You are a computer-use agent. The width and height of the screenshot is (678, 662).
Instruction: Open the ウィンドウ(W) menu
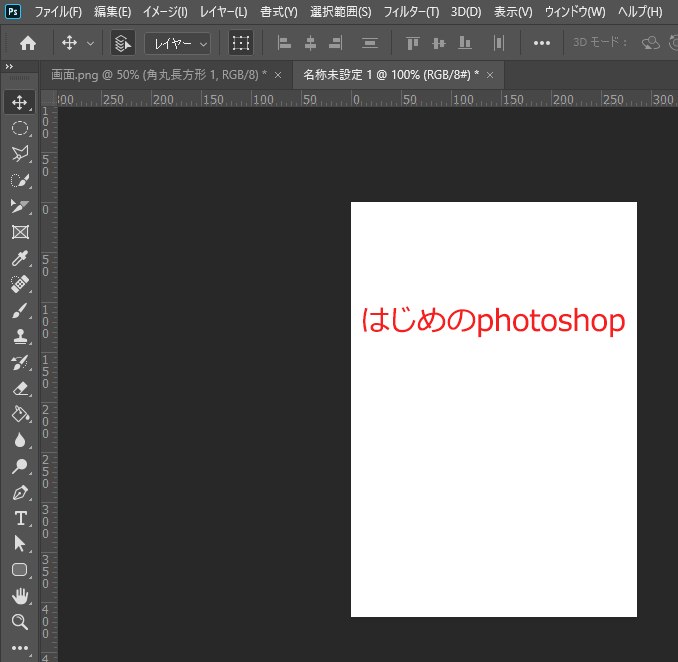(575, 12)
